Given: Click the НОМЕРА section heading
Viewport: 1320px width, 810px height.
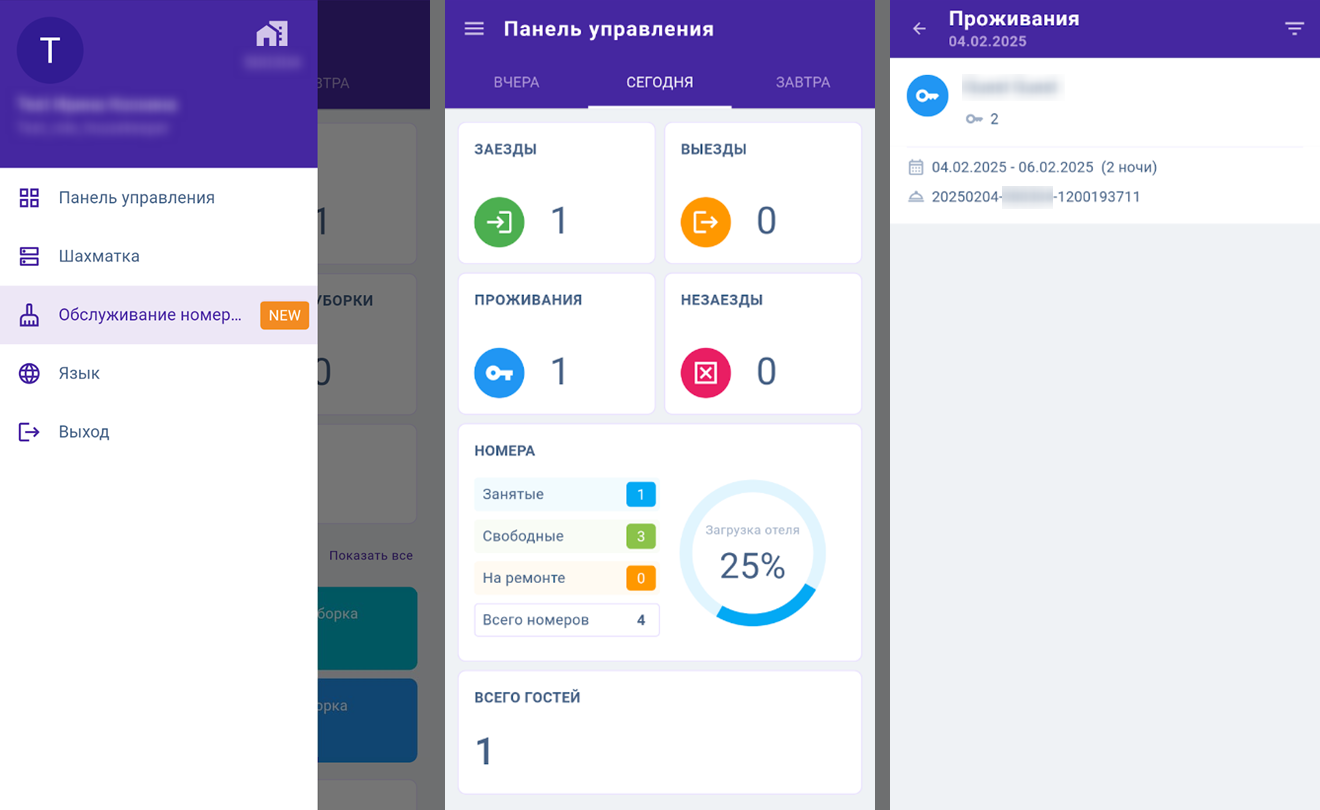Looking at the screenshot, I should coord(505,451).
